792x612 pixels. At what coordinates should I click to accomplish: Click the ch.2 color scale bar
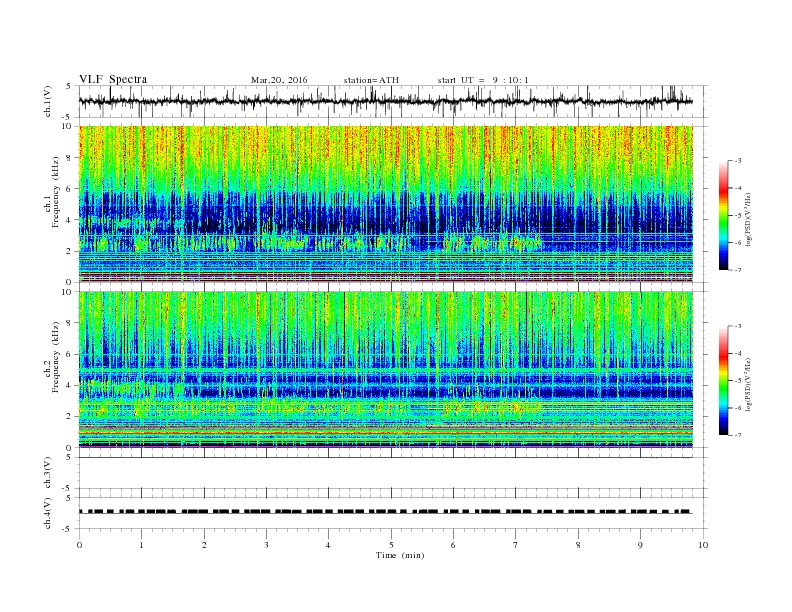point(724,381)
